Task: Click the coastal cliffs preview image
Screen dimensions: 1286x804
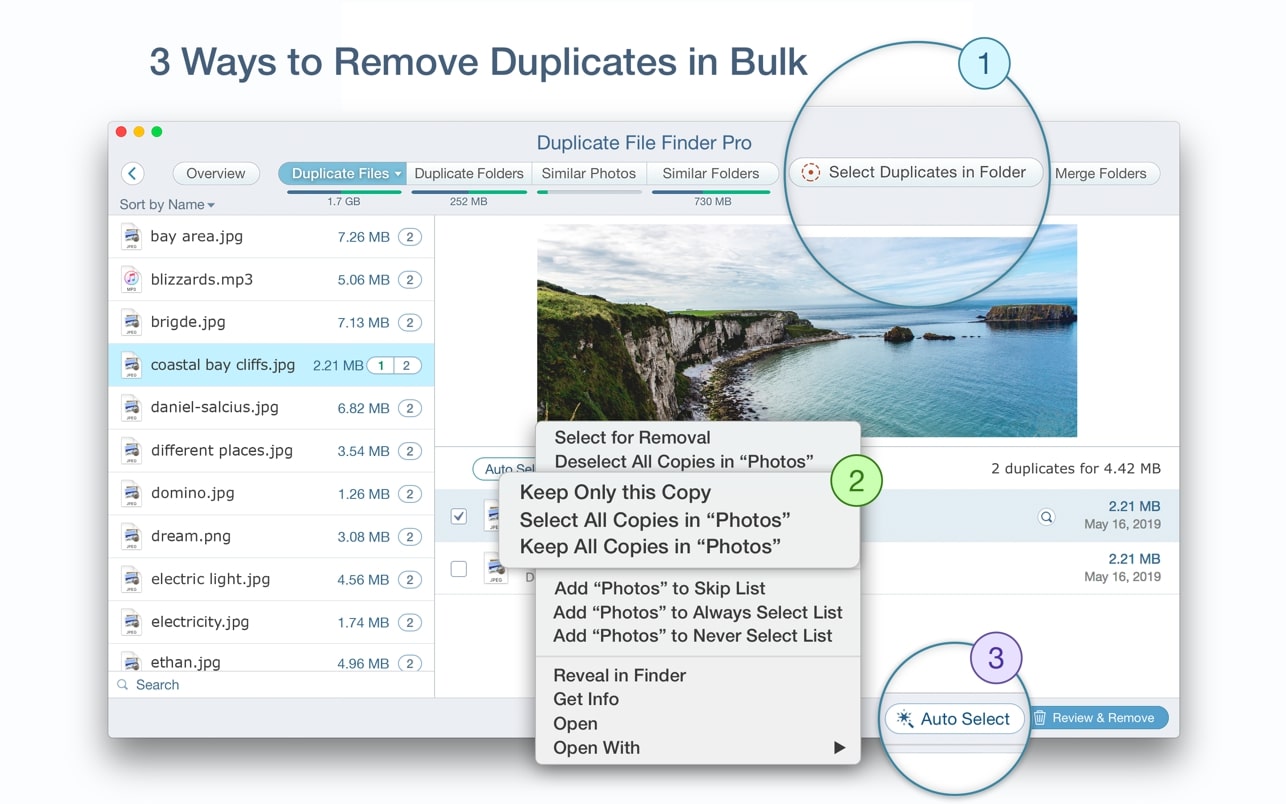Action: (x=806, y=330)
